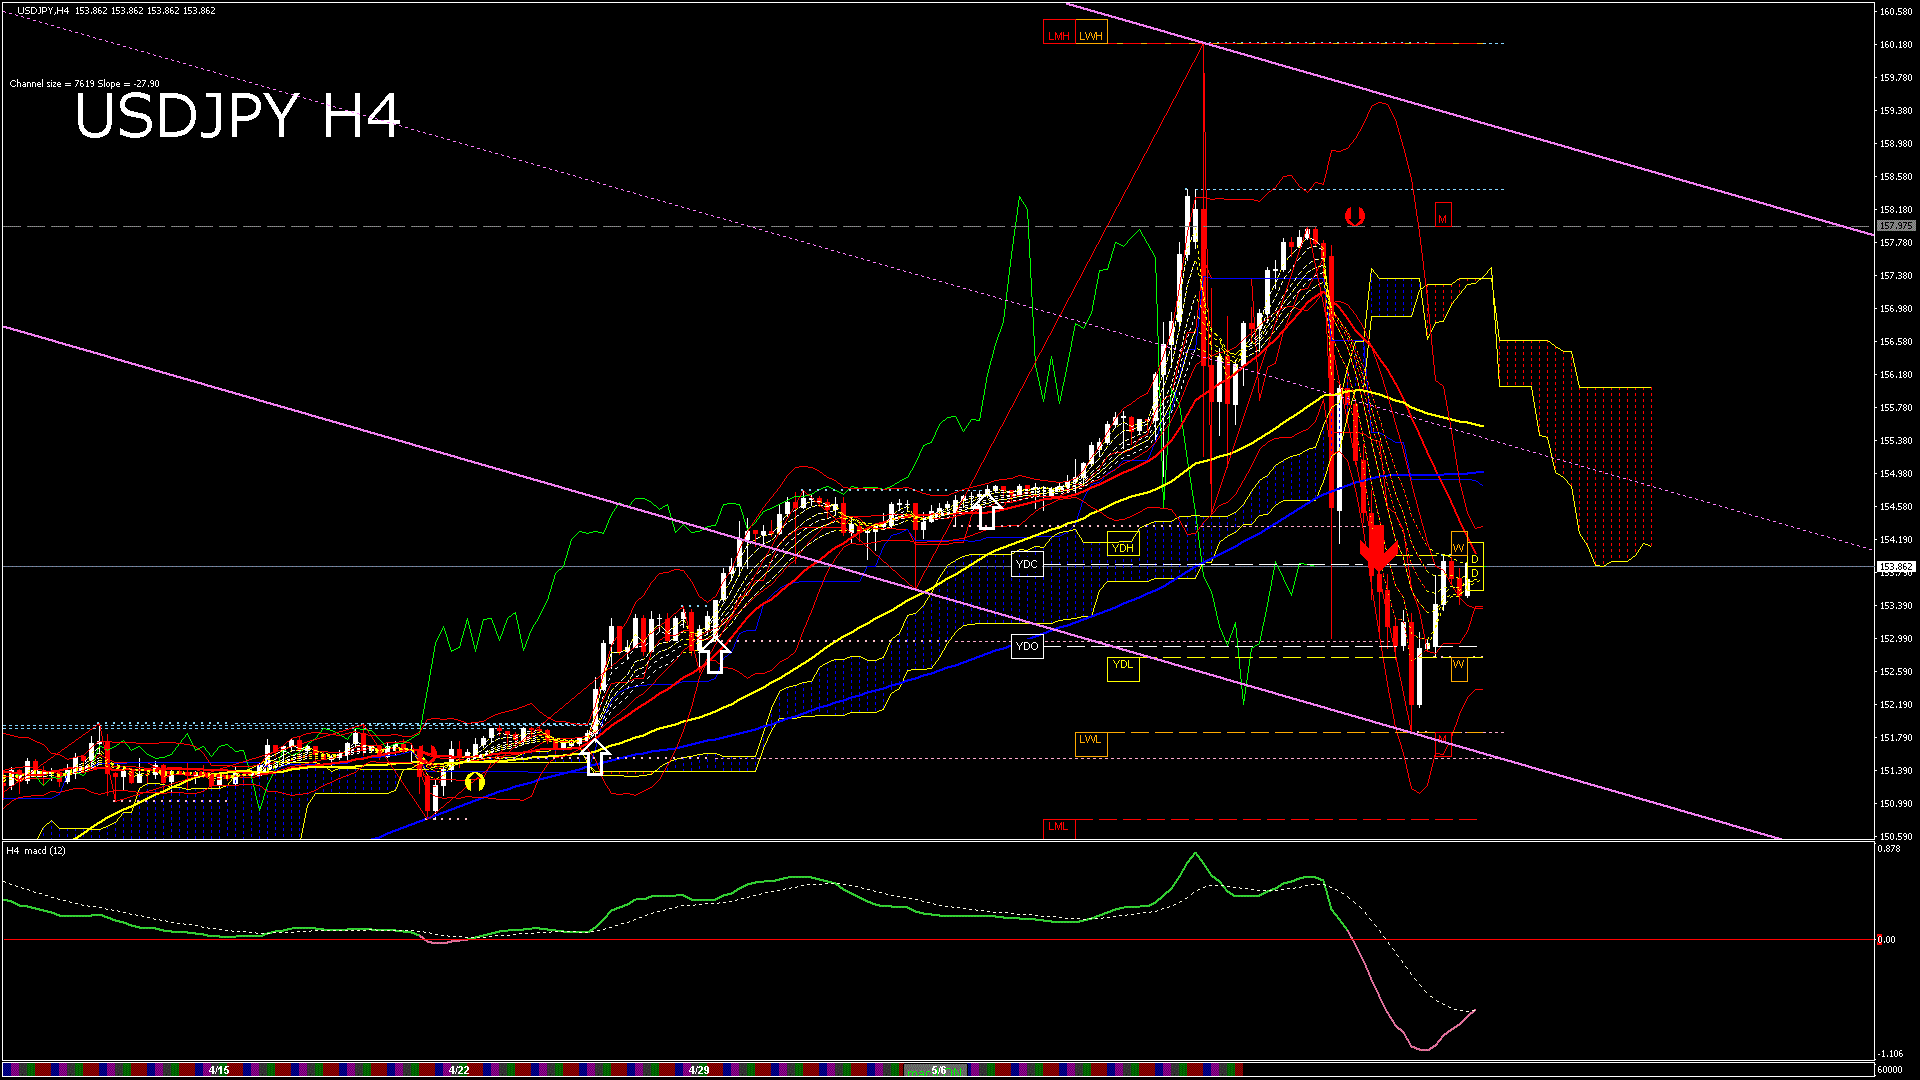Click the red circle down-arrow marker

tap(1355, 215)
